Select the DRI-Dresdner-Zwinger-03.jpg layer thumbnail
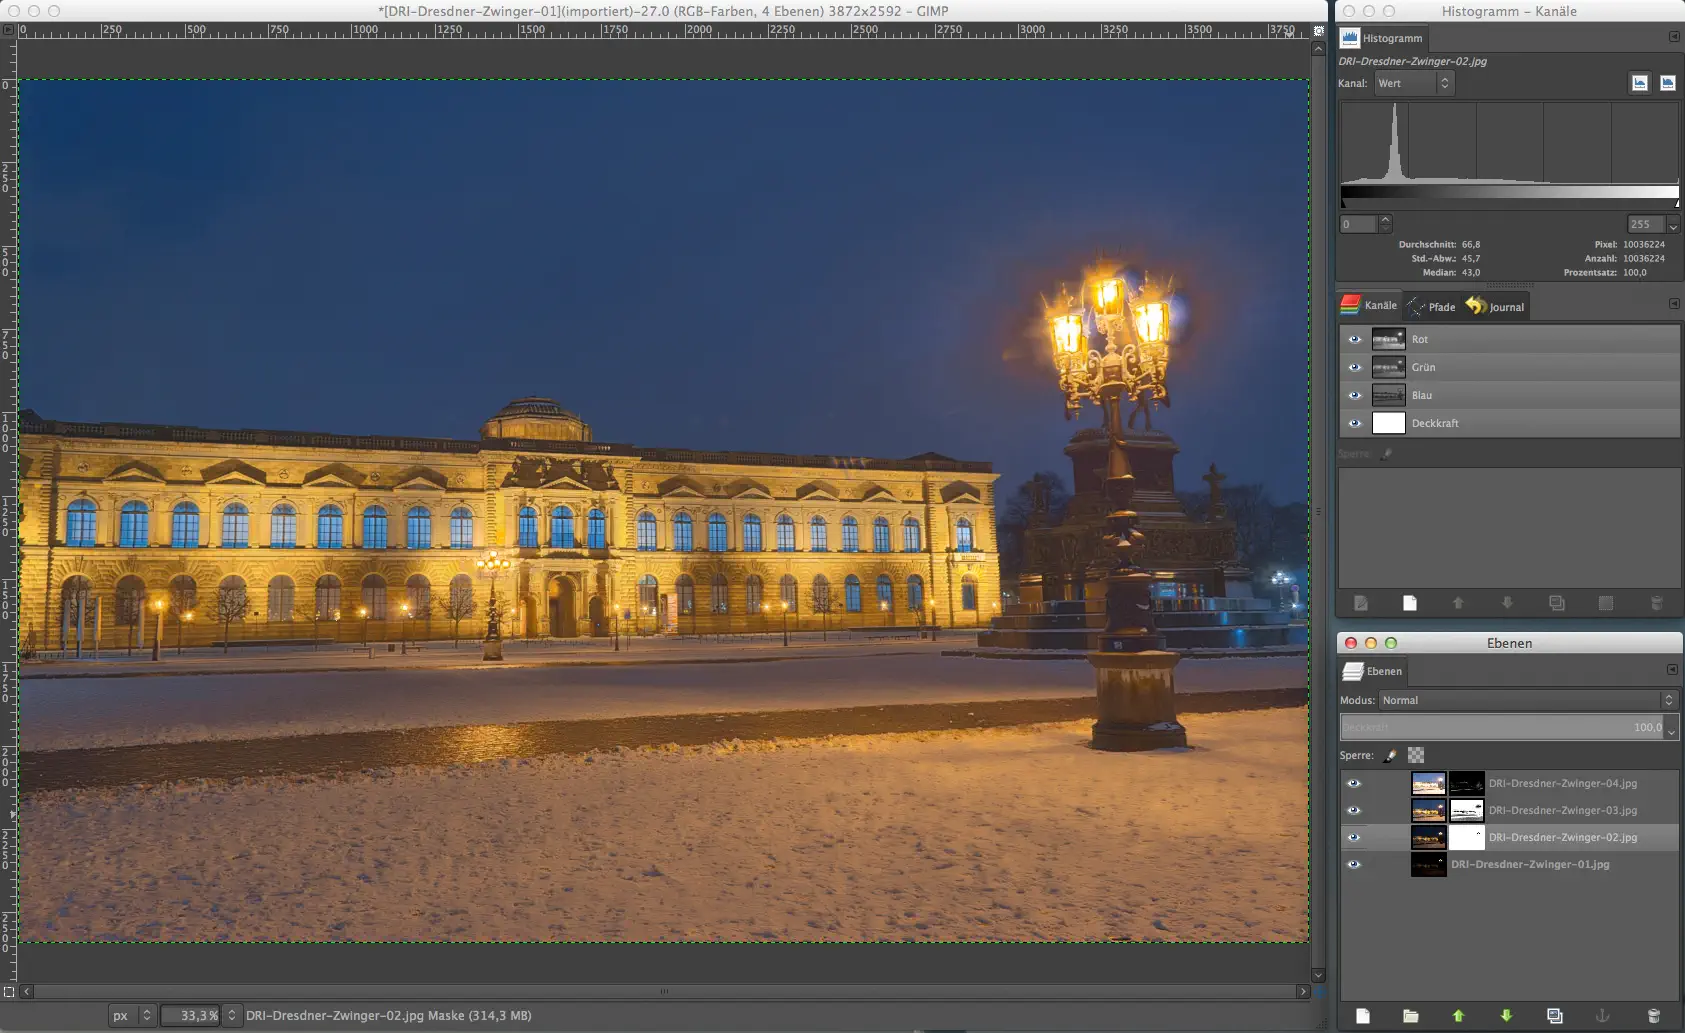The image size is (1685, 1033). coord(1429,810)
